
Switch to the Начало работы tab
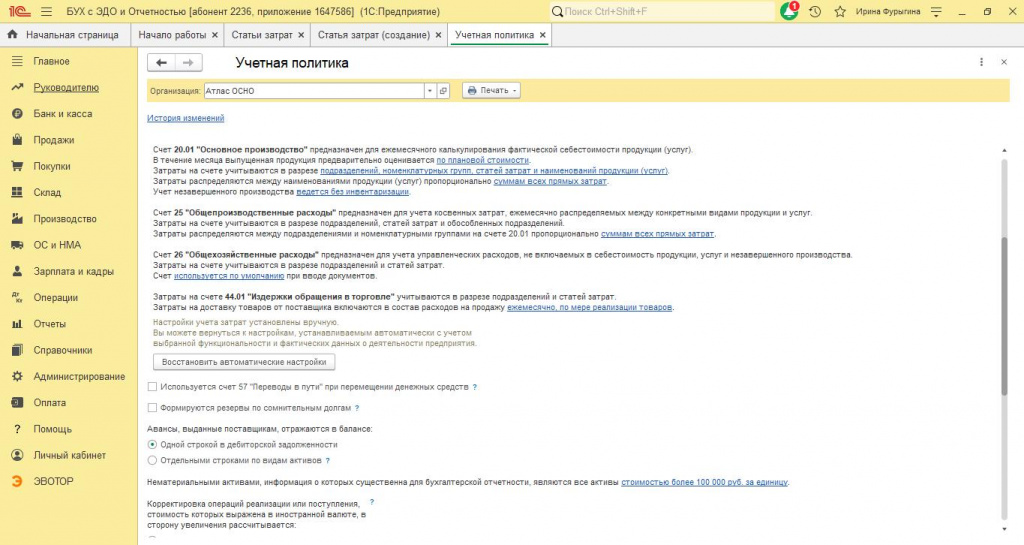(x=172, y=35)
